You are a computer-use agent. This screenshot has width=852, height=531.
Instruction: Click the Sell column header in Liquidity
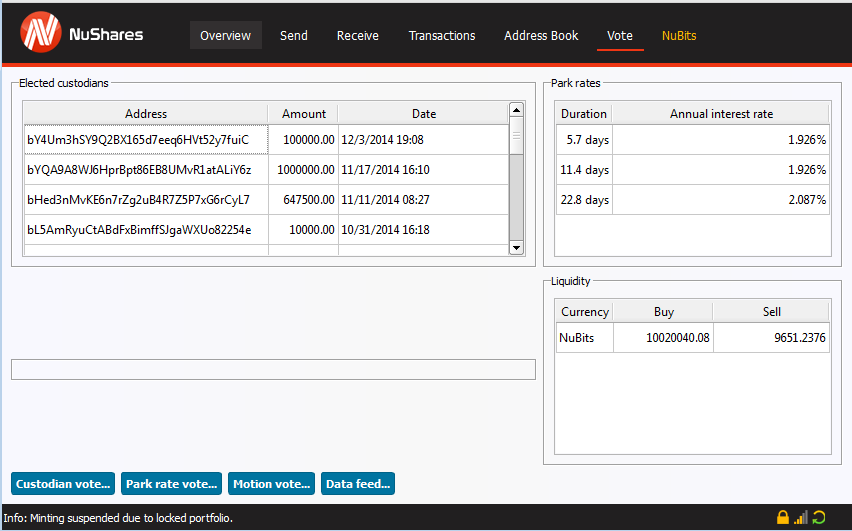772,311
